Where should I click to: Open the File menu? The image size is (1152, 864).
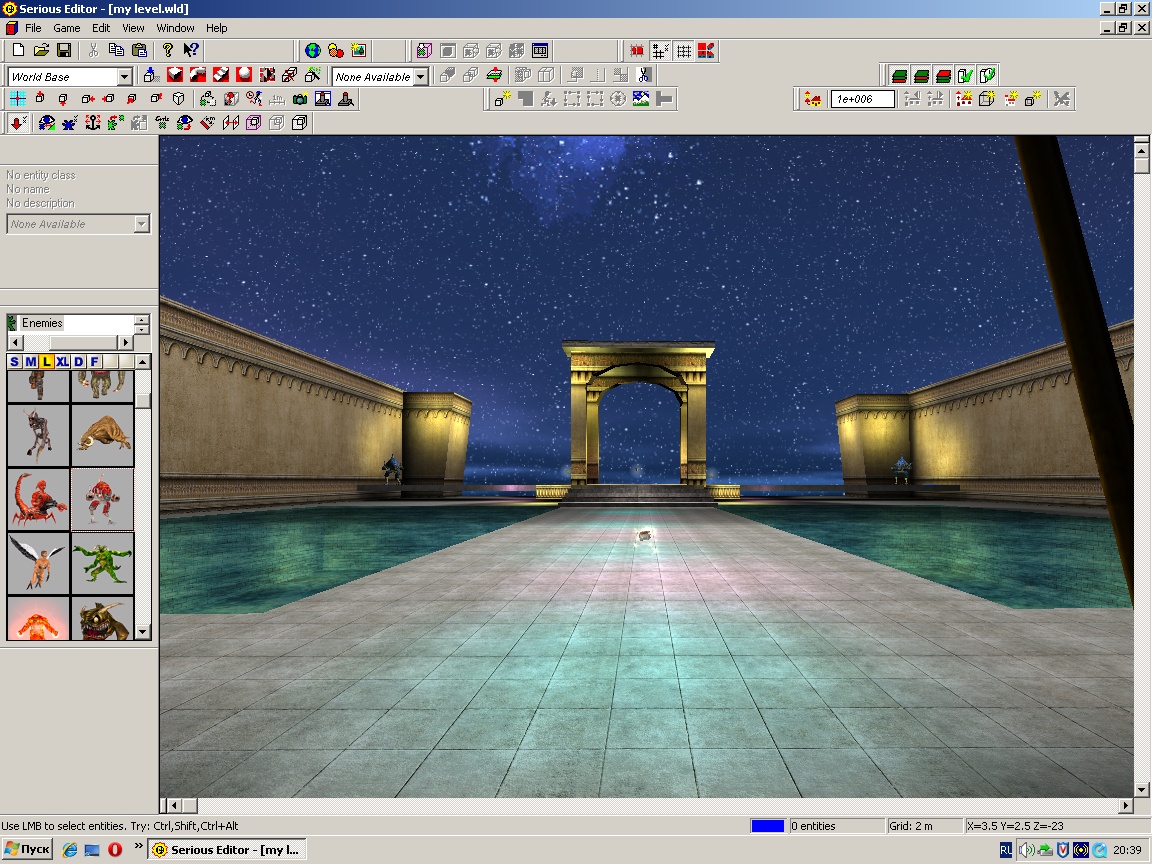click(33, 28)
